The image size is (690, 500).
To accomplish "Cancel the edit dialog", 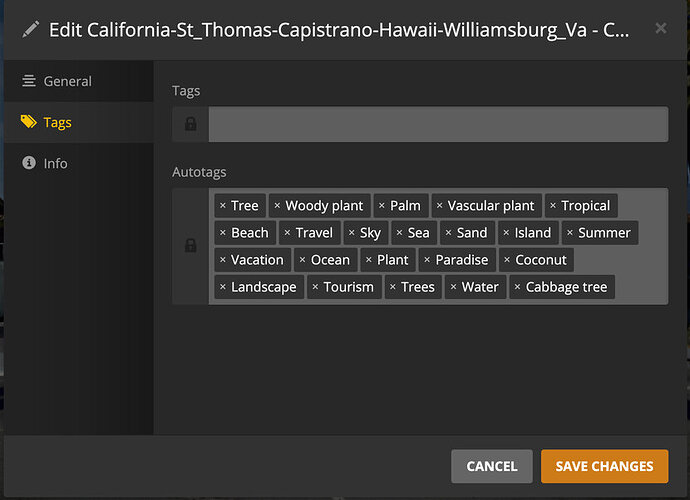I will tap(491, 466).
